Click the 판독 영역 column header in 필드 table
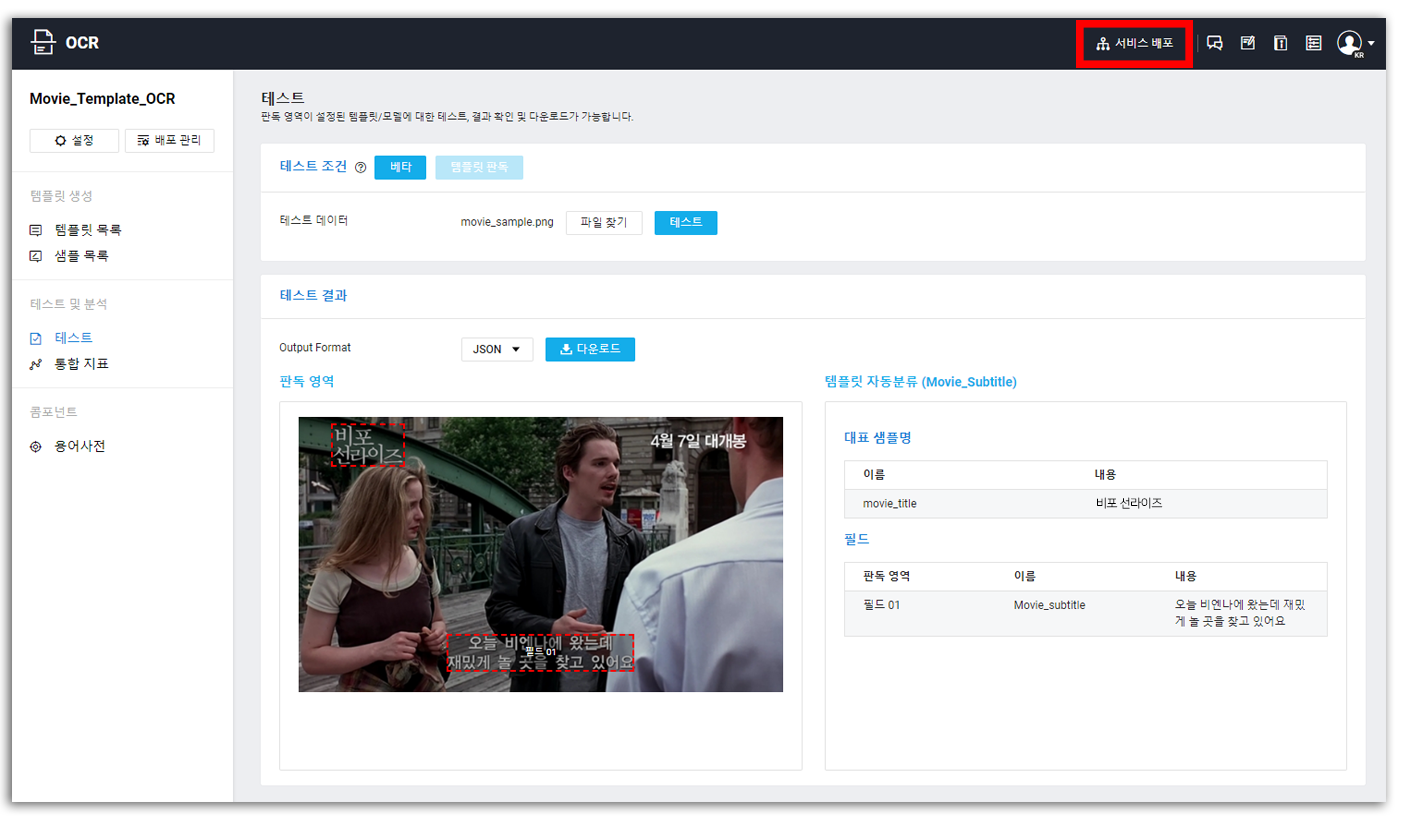 tap(886, 576)
